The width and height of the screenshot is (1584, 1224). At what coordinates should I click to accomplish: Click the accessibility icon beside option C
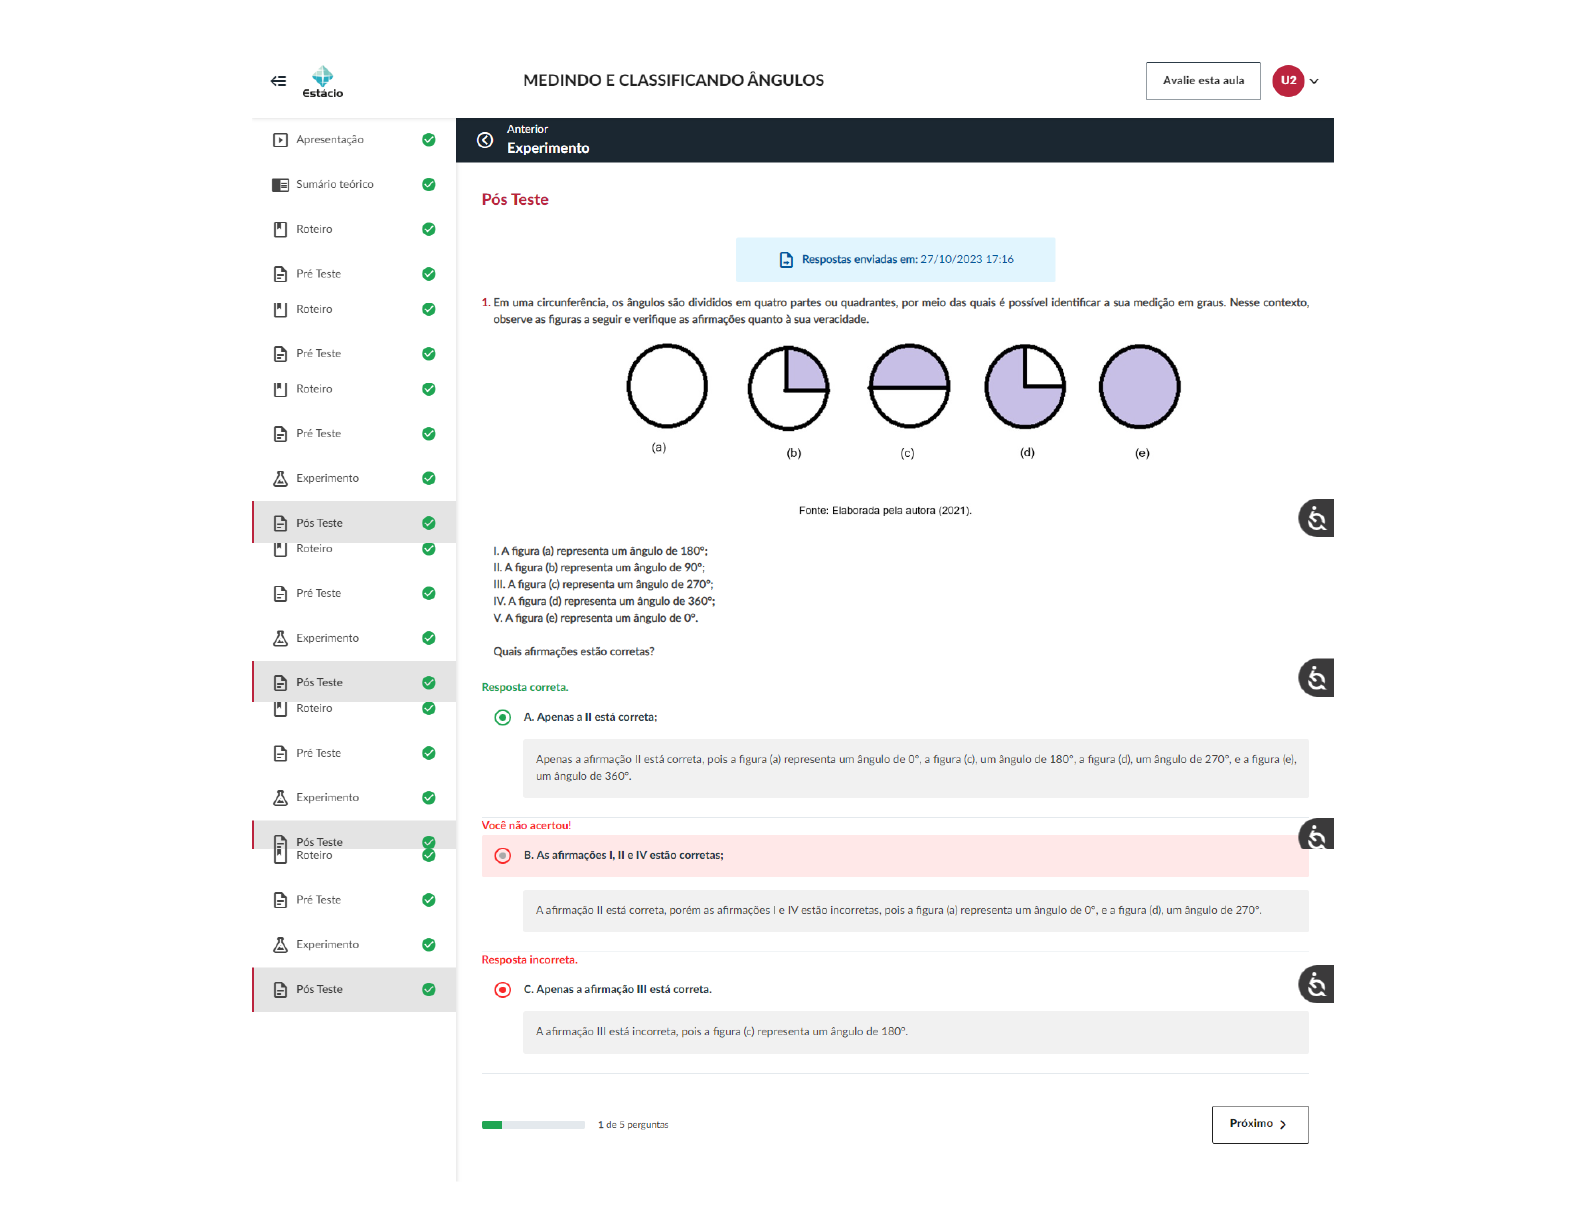tap(1316, 985)
